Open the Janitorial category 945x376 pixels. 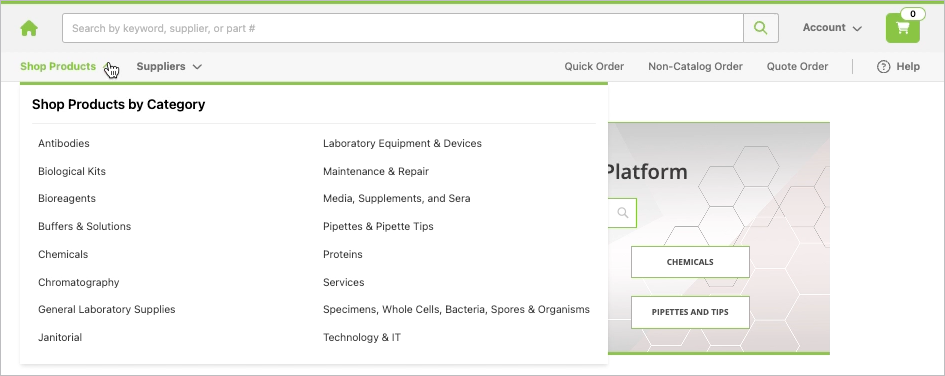(x=60, y=337)
